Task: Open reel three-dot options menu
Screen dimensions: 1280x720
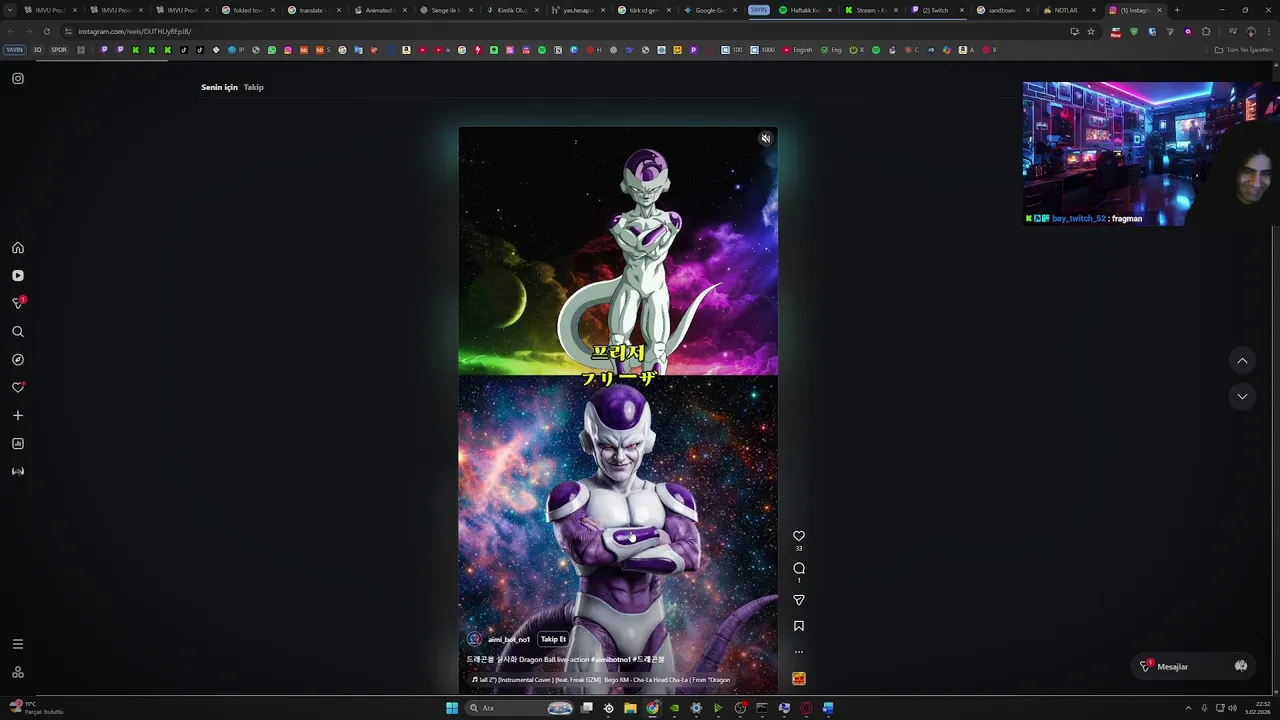Action: tap(799, 652)
